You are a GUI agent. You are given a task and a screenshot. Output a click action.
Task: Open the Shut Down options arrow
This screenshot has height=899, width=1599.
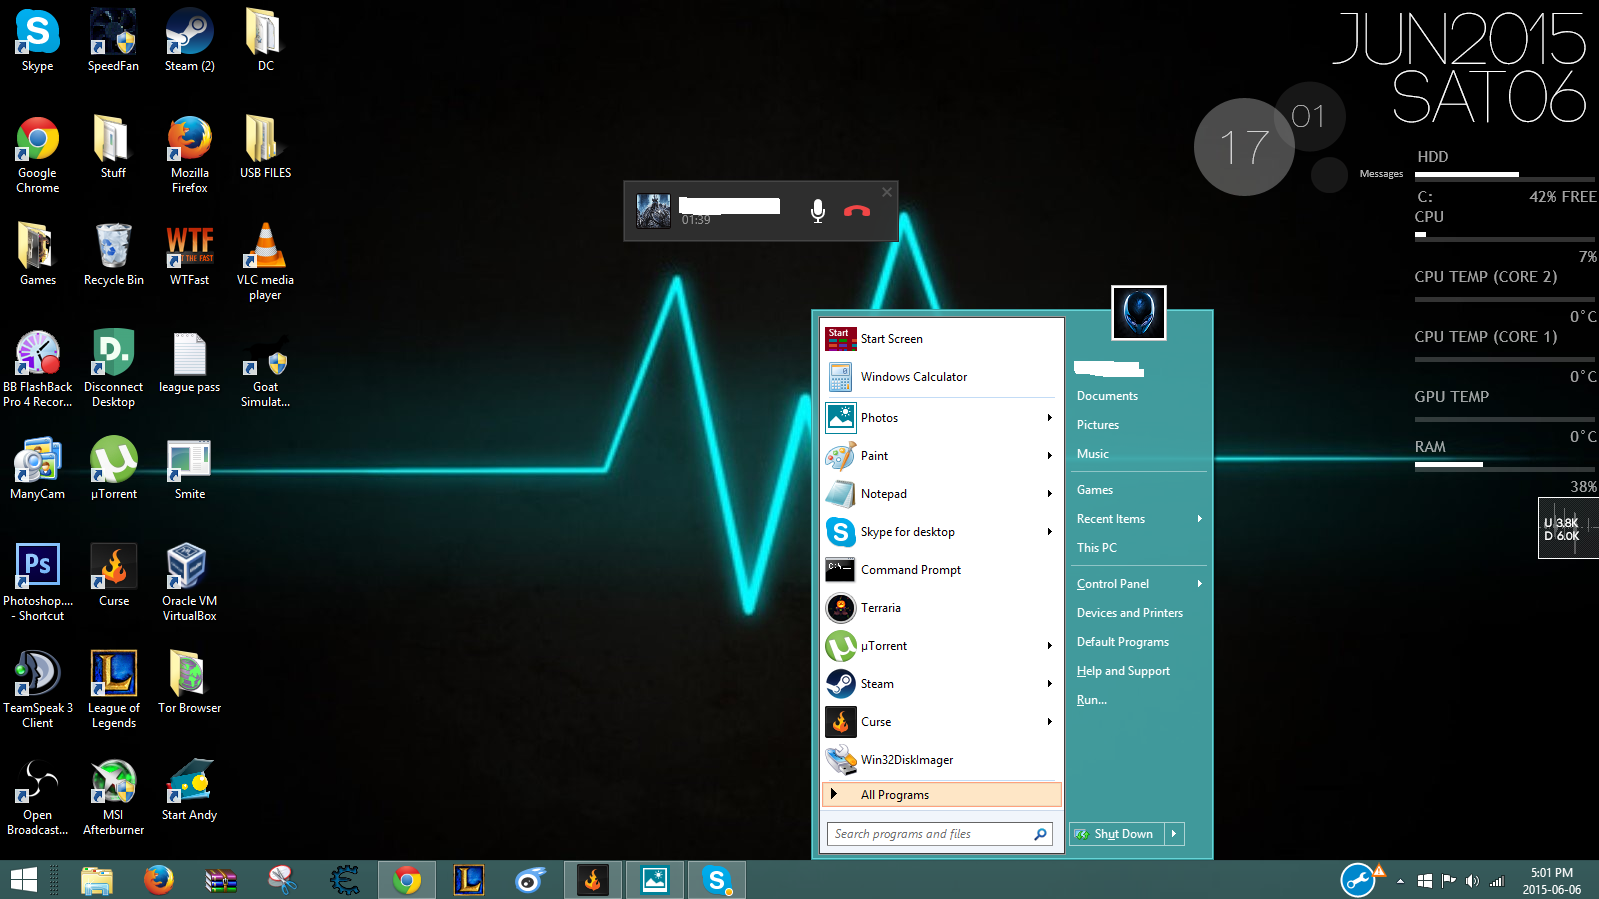coord(1175,834)
